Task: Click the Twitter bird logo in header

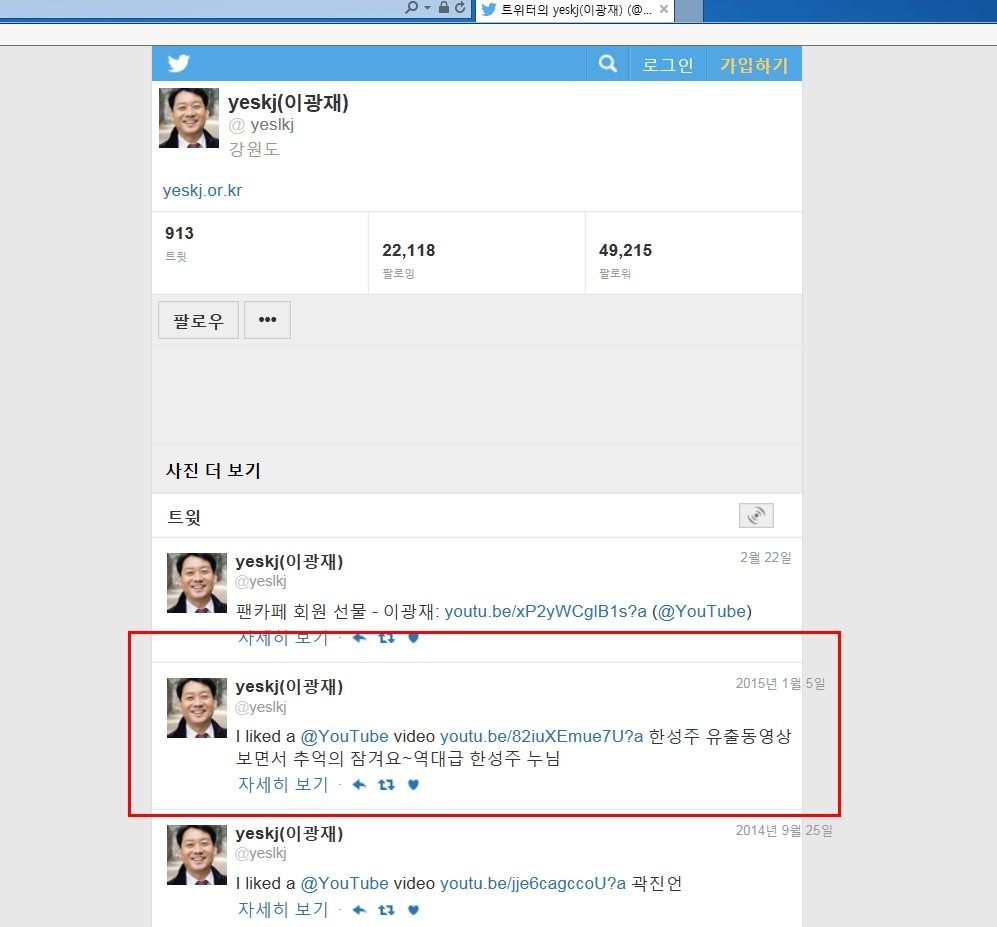Action: [179, 64]
